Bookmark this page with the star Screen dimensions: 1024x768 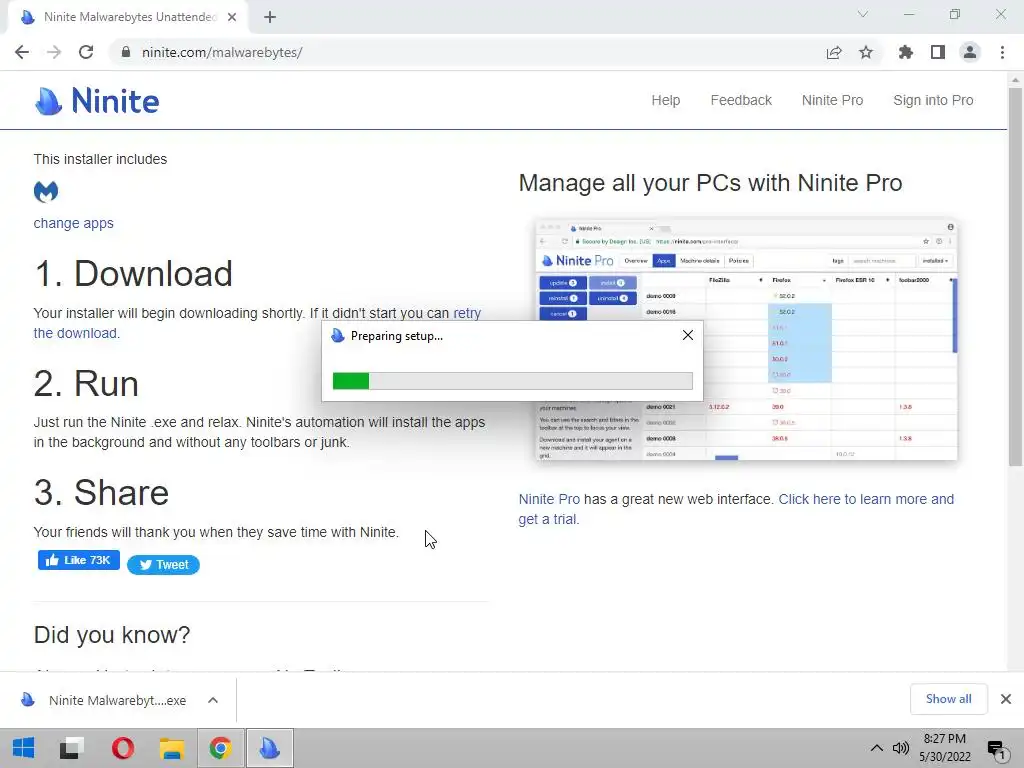click(x=866, y=52)
